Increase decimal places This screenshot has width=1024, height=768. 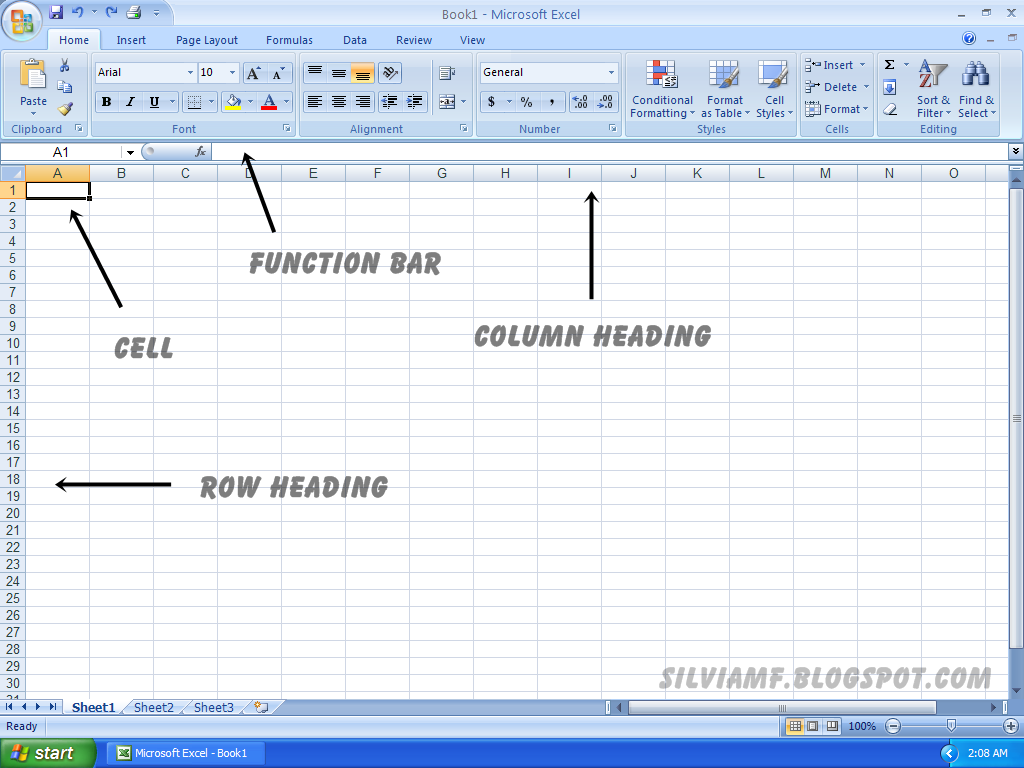tap(580, 102)
